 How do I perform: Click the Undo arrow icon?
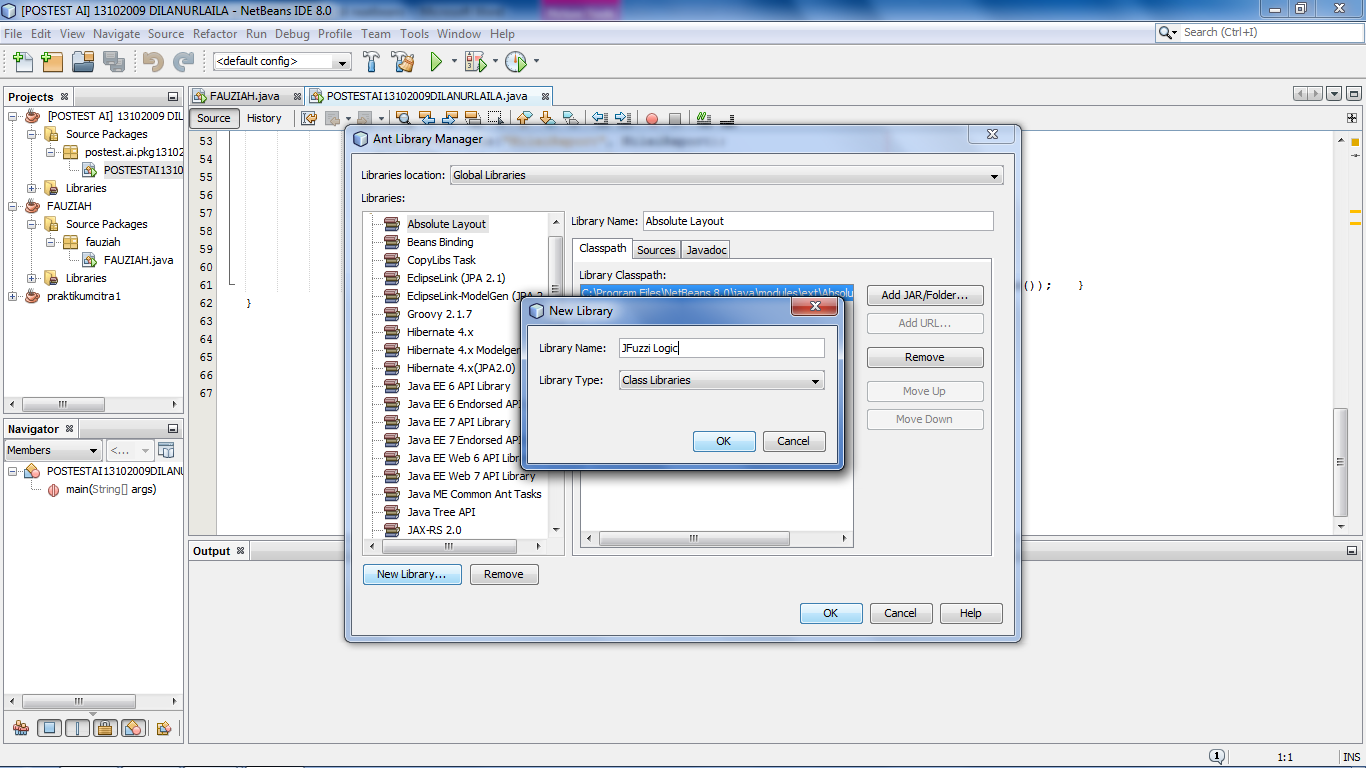[x=153, y=62]
